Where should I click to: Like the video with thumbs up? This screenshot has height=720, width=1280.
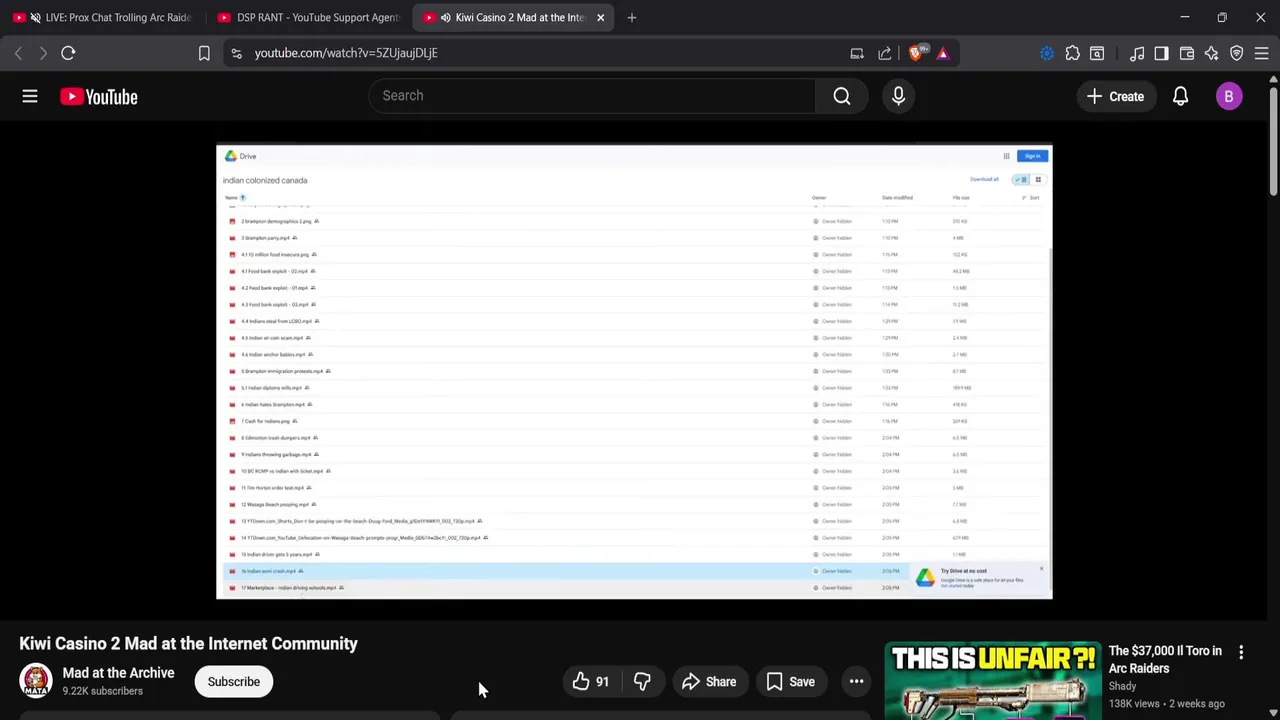[590, 682]
